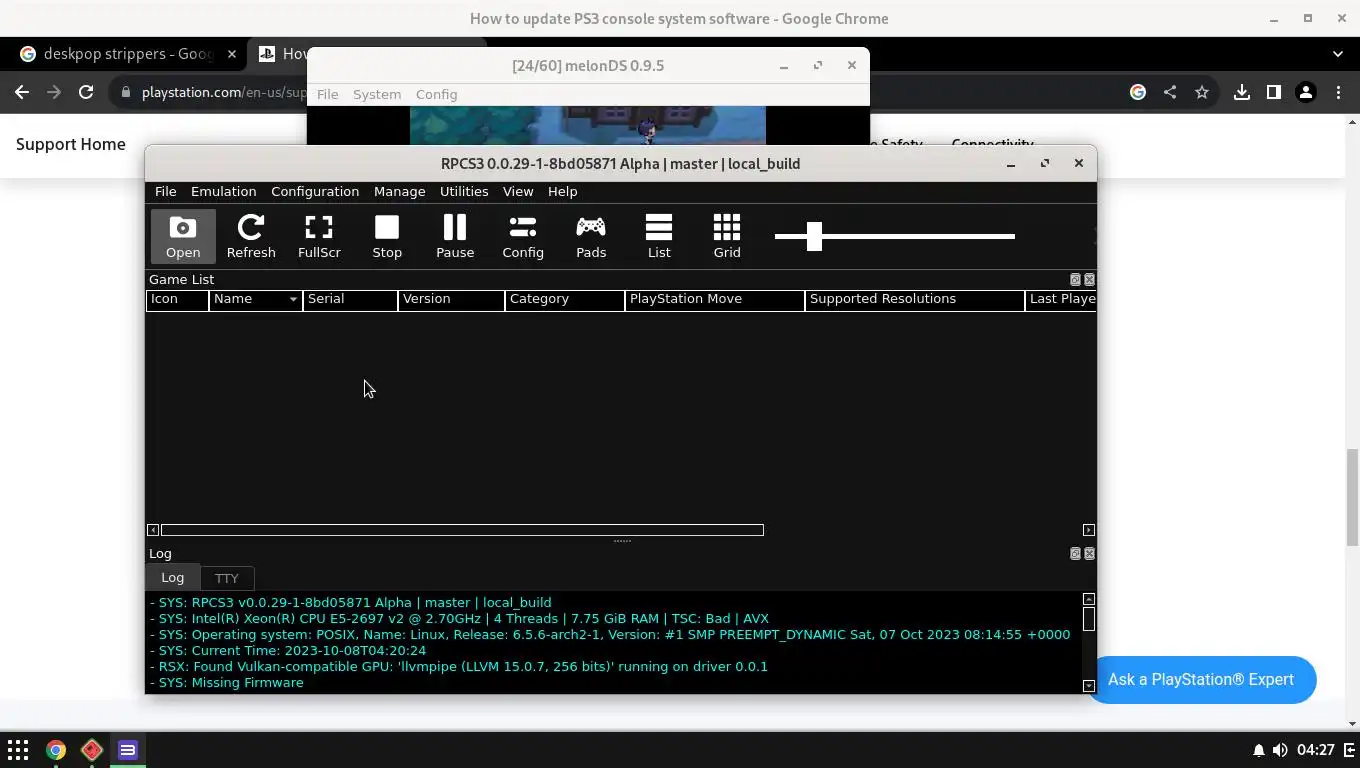The image size is (1360, 768).
Task: Click game list horizontal scrollbar right arrow
Action: coord(1089,530)
